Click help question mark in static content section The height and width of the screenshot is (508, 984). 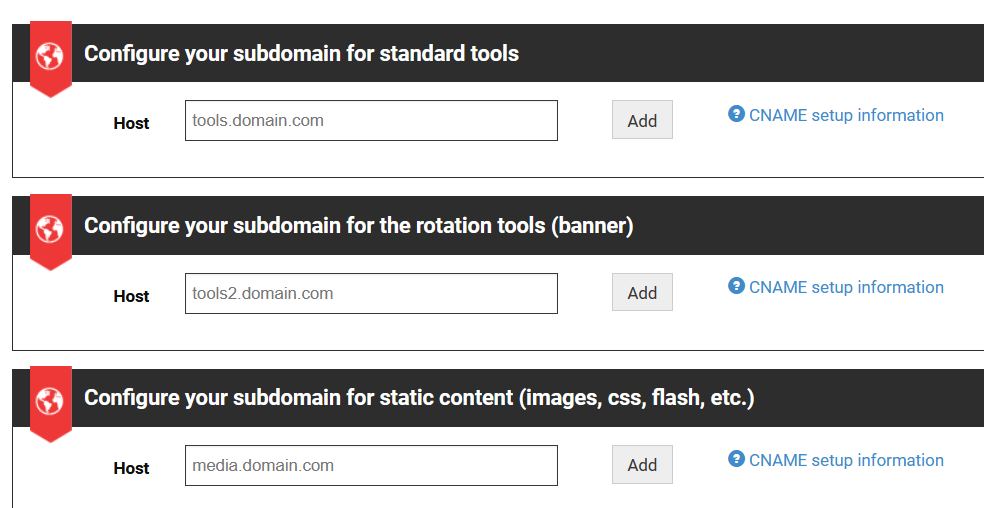pos(736,459)
